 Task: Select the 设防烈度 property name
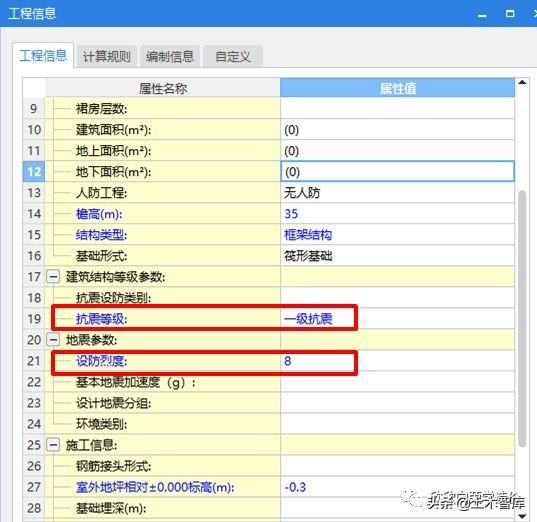(x=101, y=361)
